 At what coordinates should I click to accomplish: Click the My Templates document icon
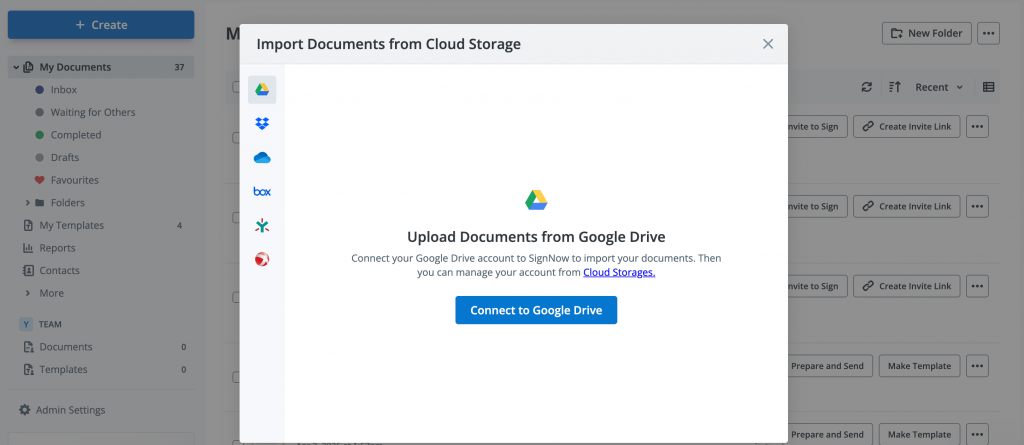point(28,225)
